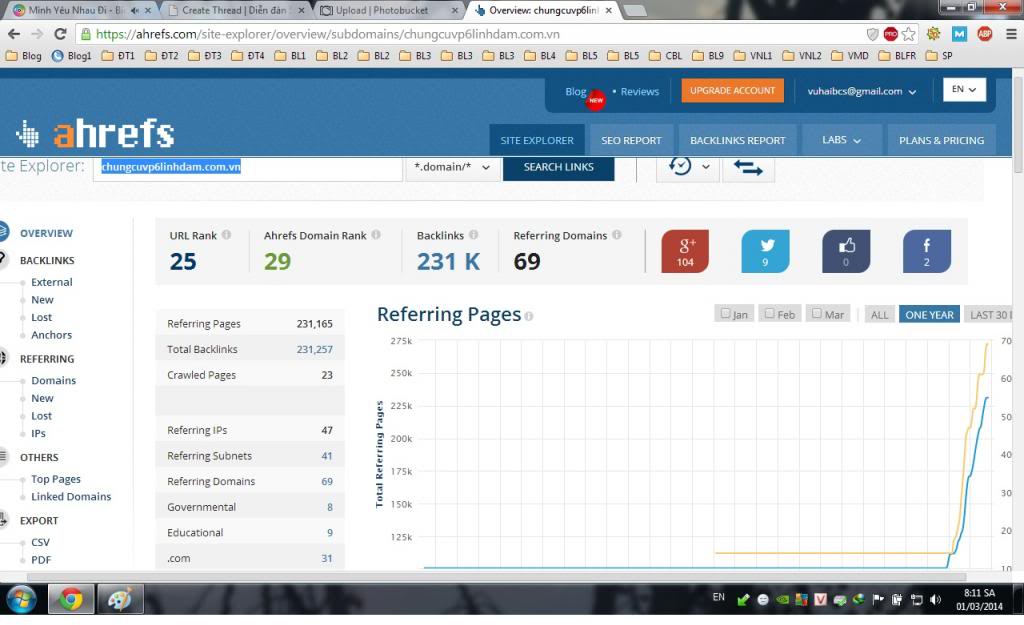
Task: Reload the page with refresh icon
Action: click(x=60, y=34)
